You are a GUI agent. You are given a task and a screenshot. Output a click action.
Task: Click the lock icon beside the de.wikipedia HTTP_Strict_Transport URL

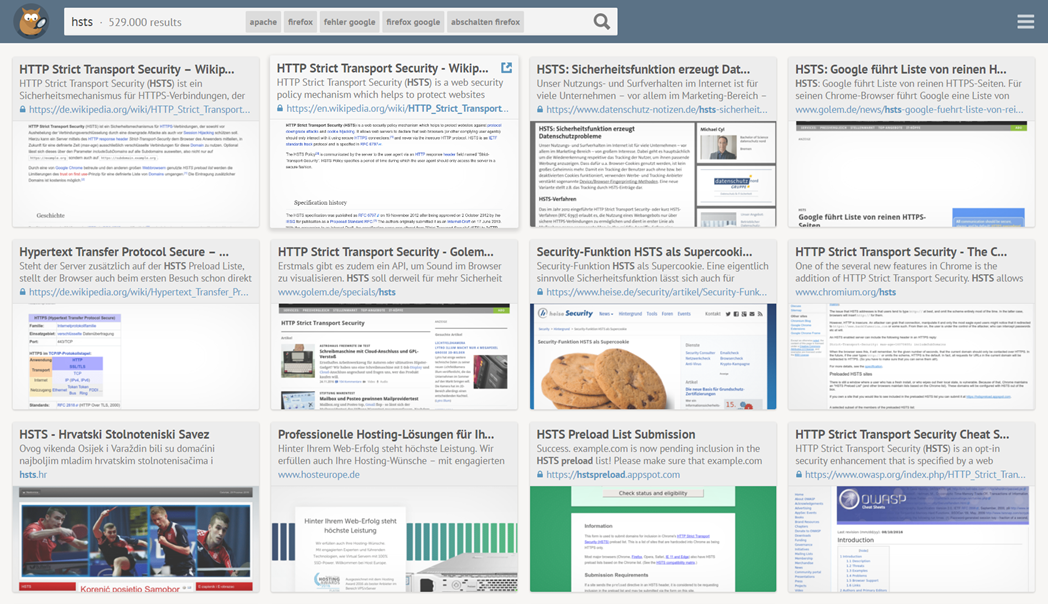click(x=23, y=110)
